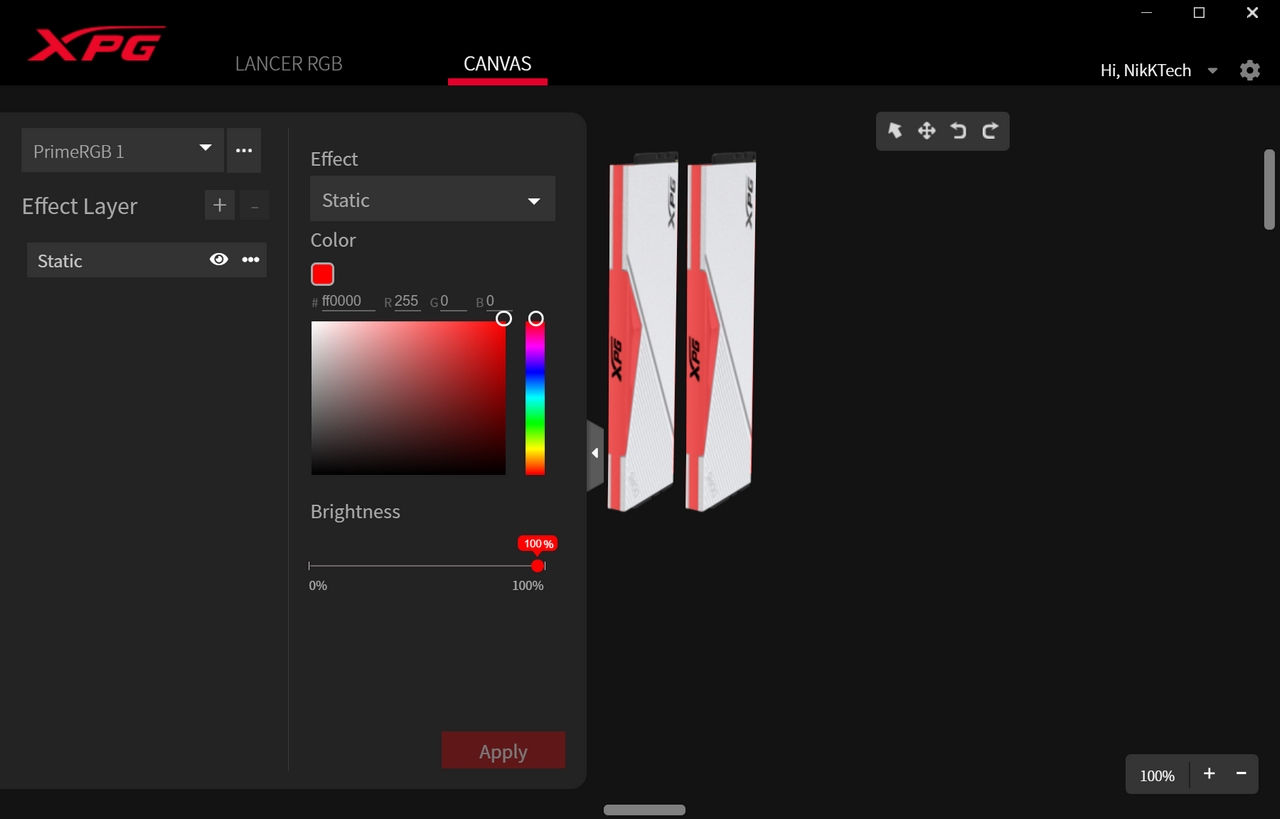Open PrimeRGB 1 profile options menu

pos(244,151)
